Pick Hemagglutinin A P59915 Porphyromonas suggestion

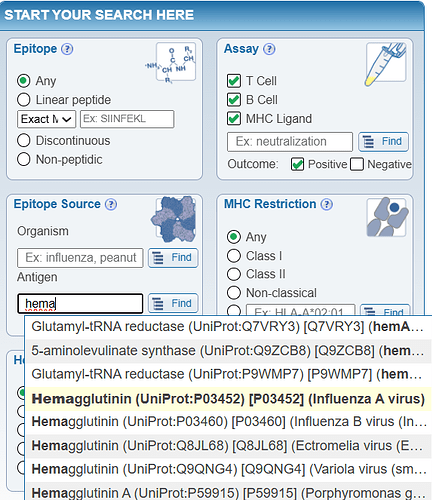(228, 491)
